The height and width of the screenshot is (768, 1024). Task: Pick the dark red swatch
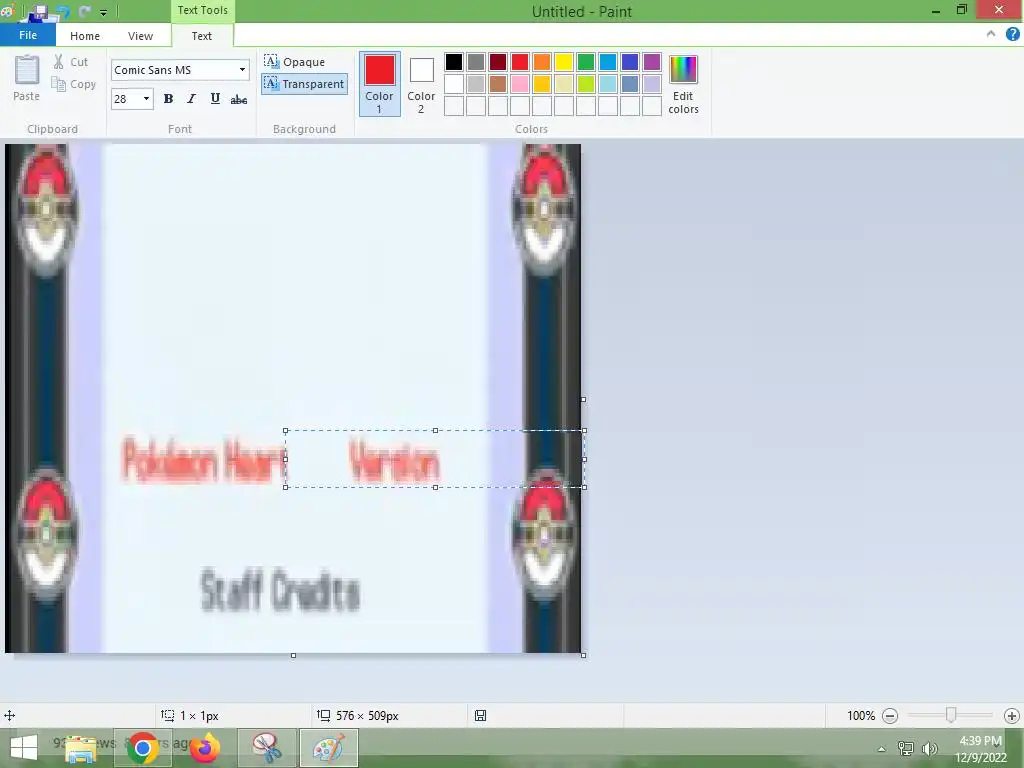click(x=498, y=62)
